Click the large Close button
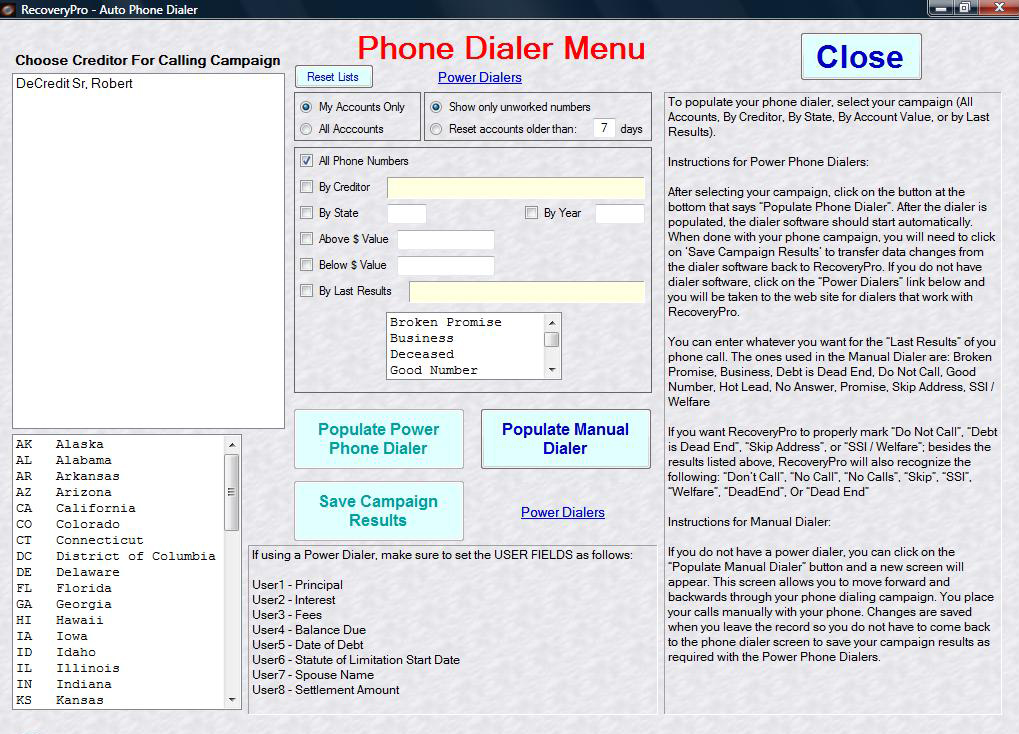 (x=860, y=57)
